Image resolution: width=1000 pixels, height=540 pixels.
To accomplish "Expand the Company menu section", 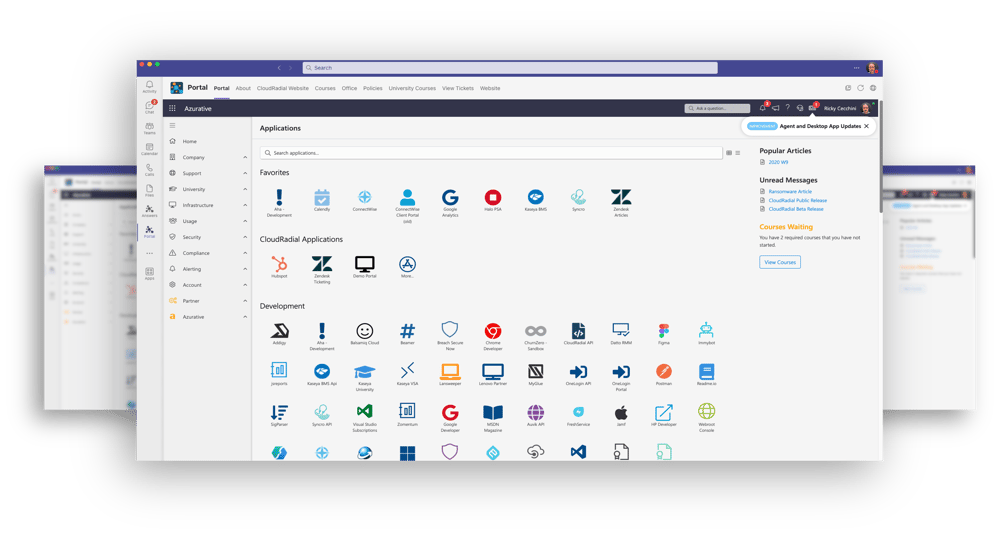I will click(208, 157).
